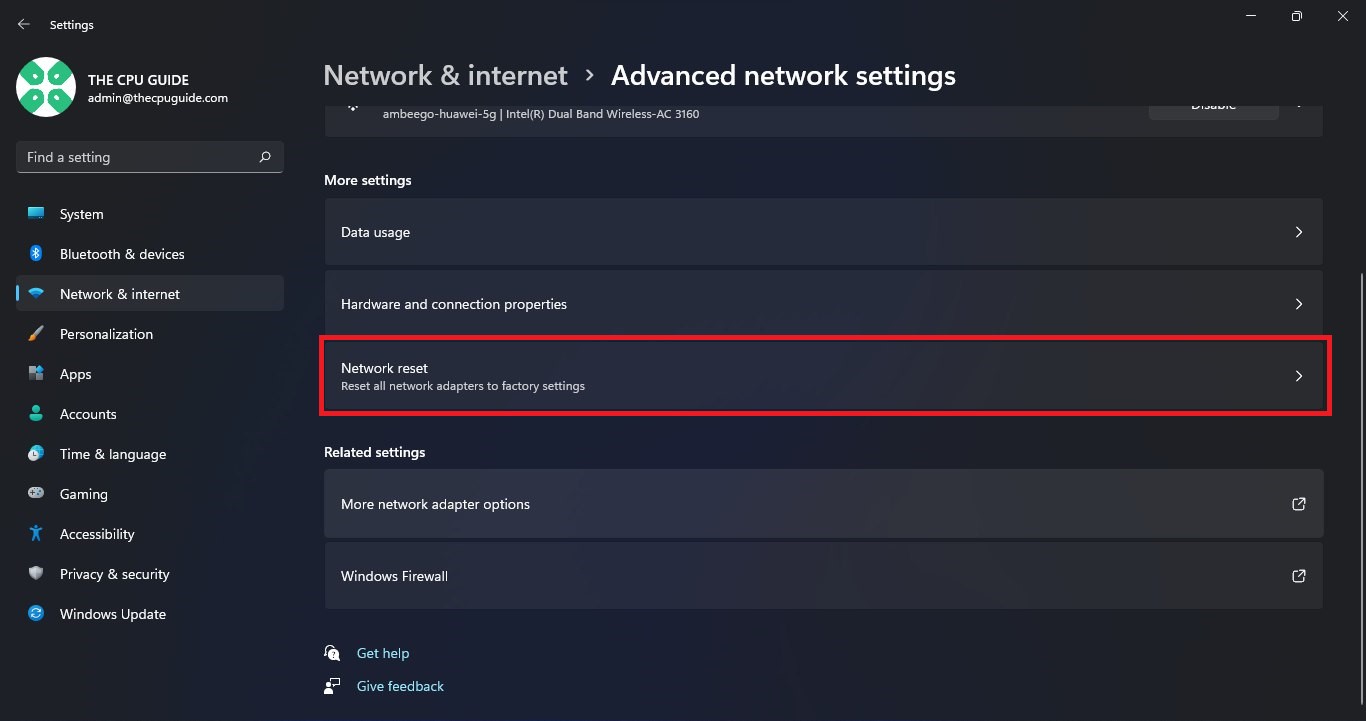Select Privacy & security in sidebar
This screenshot has height=721, width=1366.
click(114, 574)
